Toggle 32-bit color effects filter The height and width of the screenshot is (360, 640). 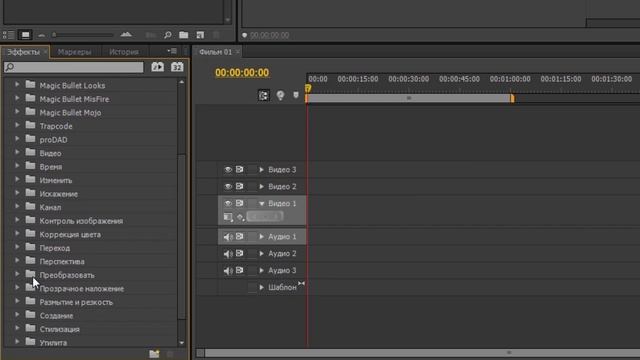click(x=177, y=67)
